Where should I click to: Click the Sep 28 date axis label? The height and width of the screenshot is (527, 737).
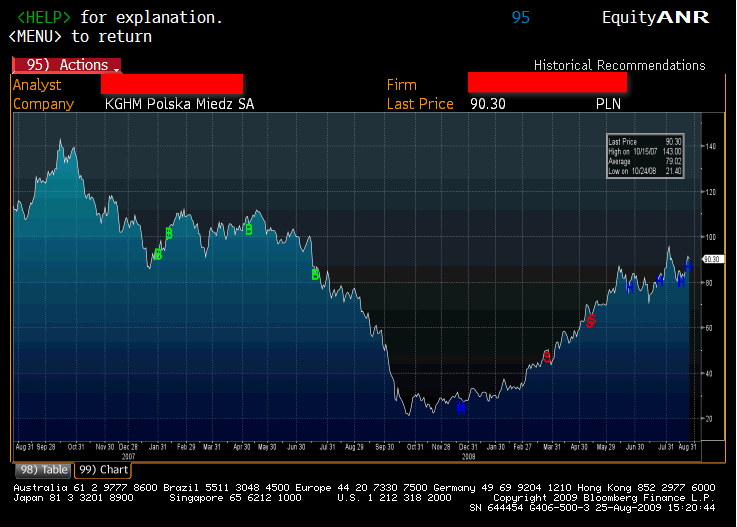coord(46,447)
